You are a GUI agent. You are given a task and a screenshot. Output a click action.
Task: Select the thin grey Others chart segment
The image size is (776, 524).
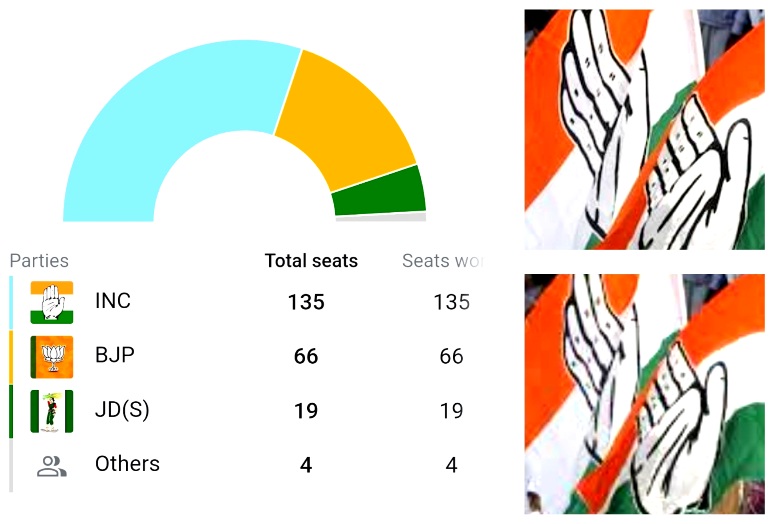[380, 217]
